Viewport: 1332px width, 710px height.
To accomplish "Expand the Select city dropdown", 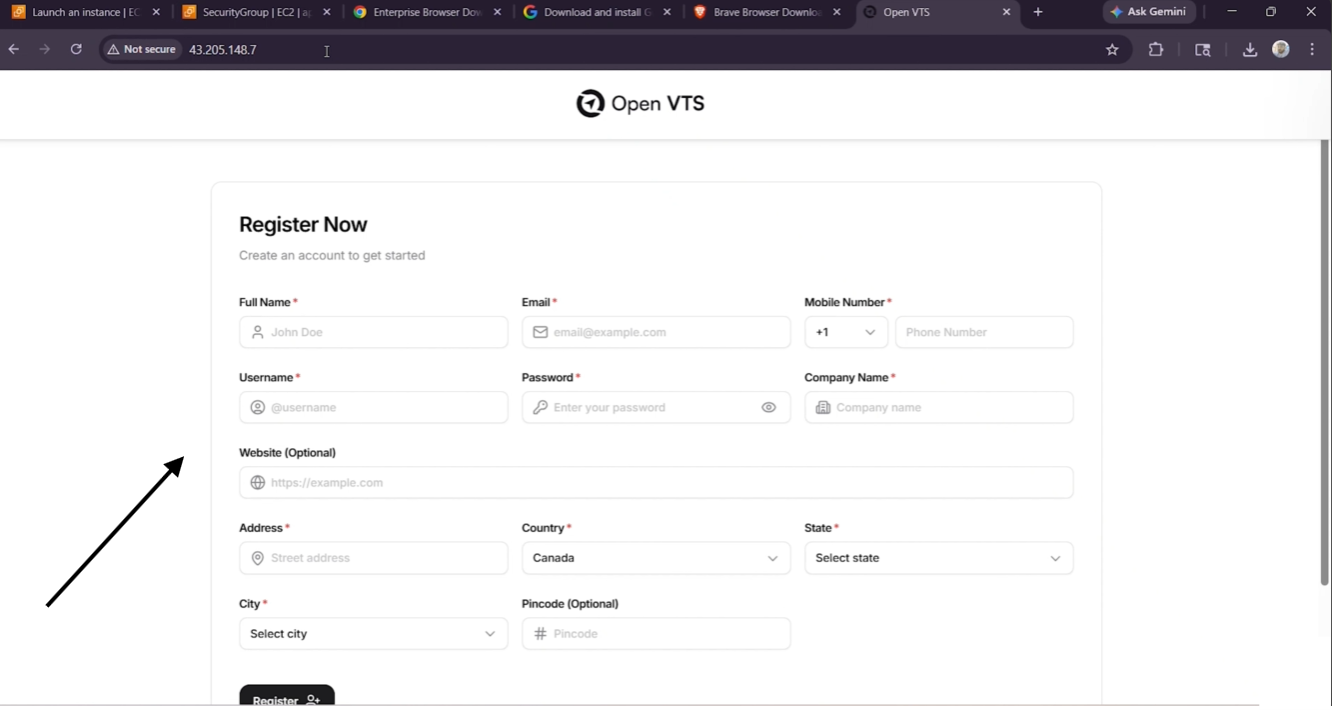I will 373,634.
